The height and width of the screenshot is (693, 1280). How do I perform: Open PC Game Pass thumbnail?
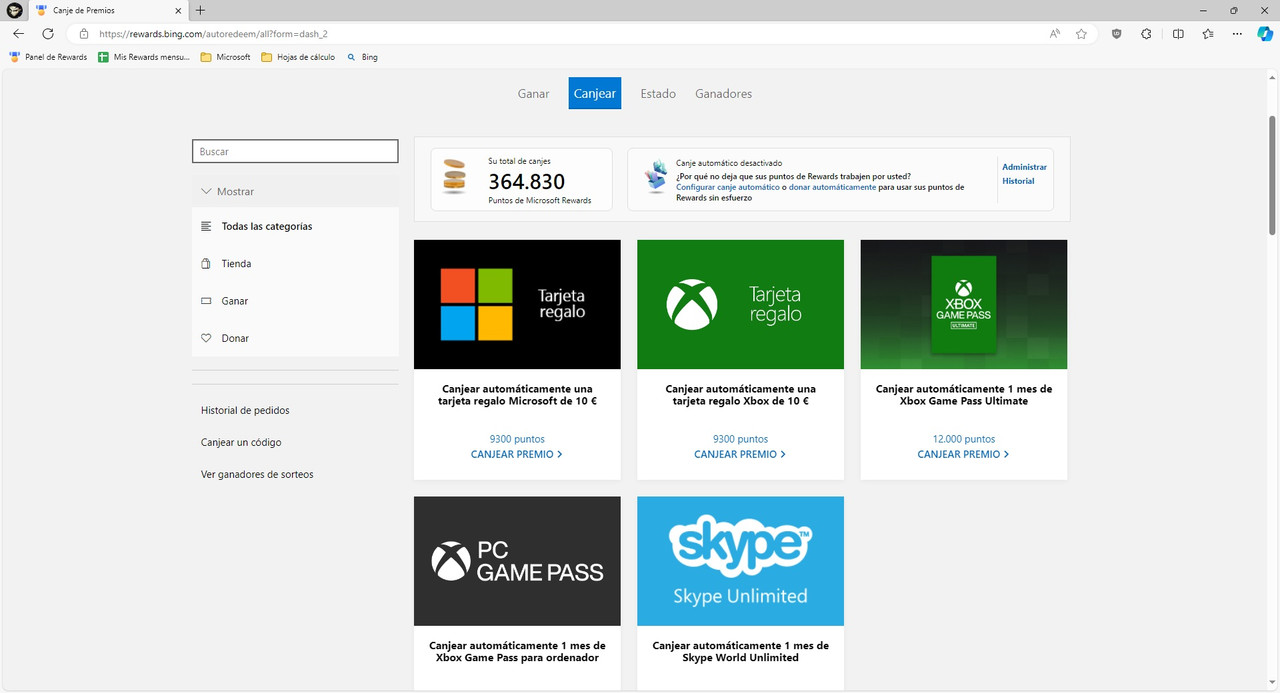[x=517, y=561]
